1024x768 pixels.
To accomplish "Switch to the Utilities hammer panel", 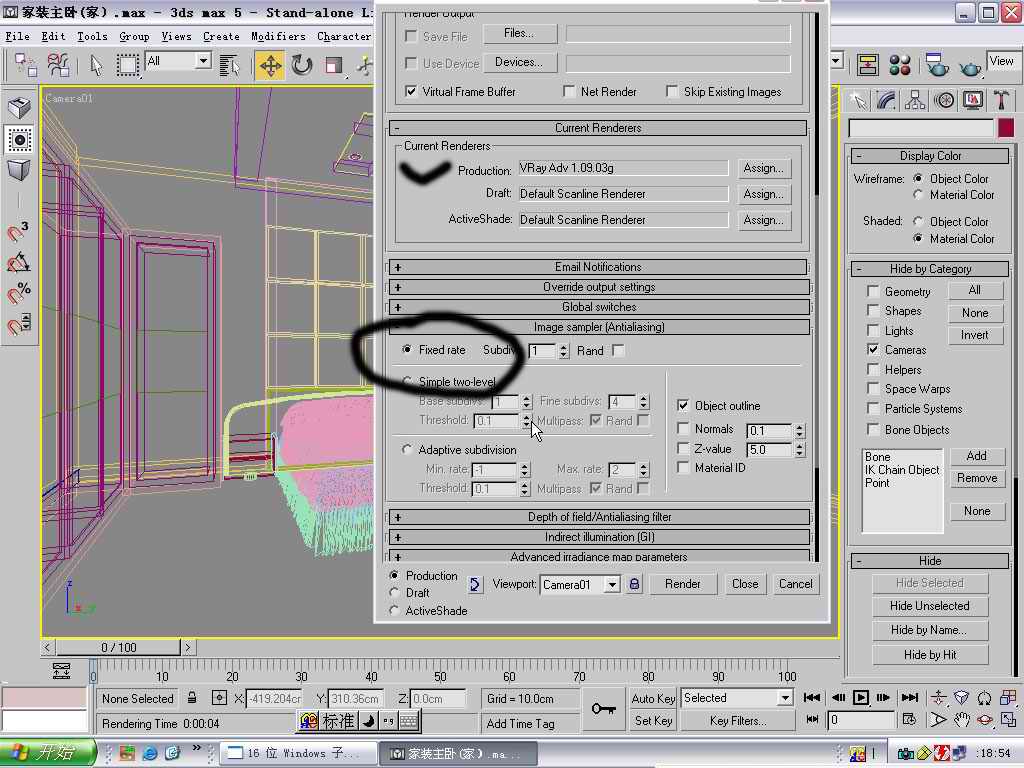I will click(x=1001, y=100).
